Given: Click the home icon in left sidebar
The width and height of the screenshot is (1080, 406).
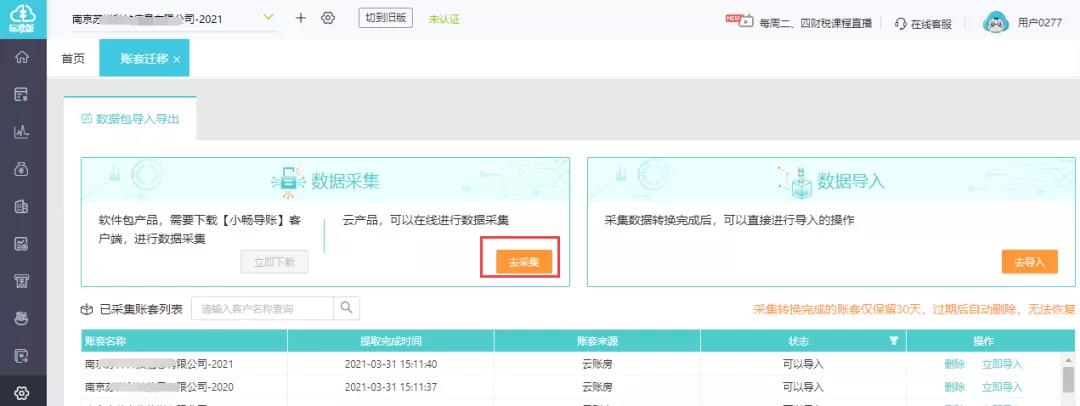Looking at the screenshot, I should [21, 57].
